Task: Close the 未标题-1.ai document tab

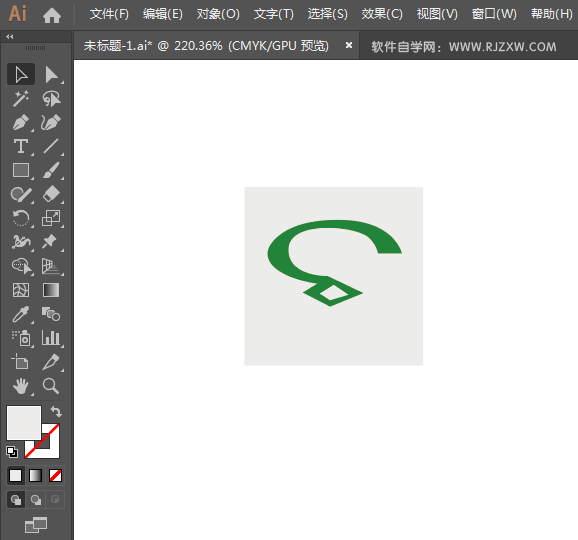Action: (x=349, y=45)
